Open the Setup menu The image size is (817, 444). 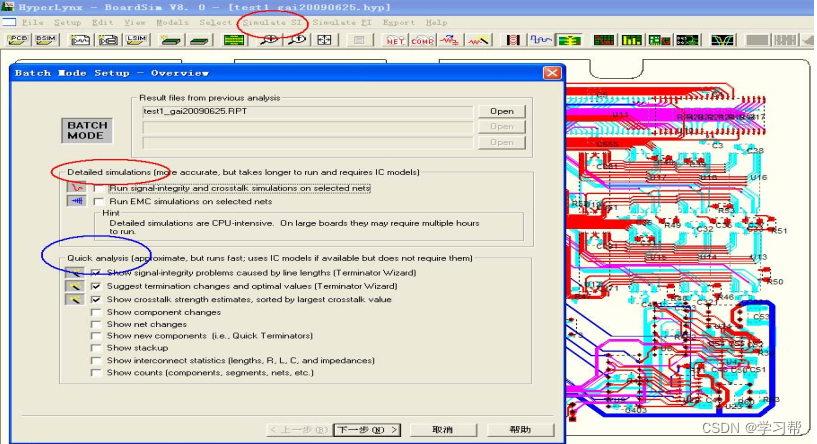point(67,22)
